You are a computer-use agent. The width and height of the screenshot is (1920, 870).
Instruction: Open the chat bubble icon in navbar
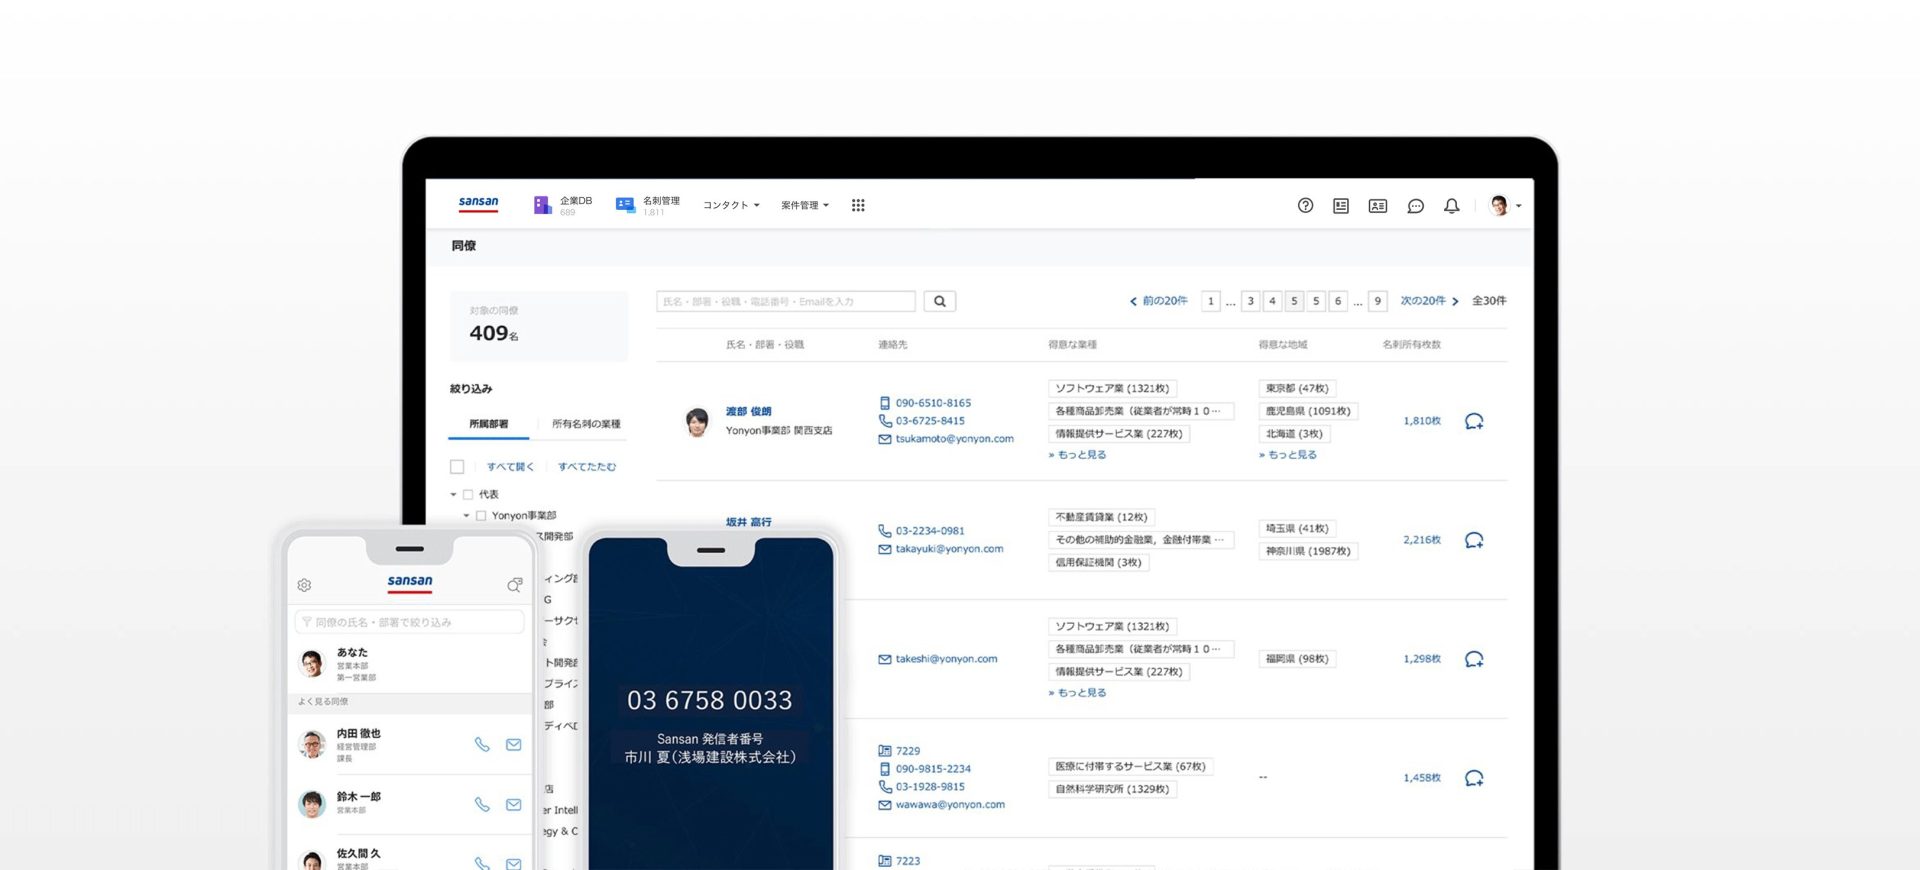1415,206
